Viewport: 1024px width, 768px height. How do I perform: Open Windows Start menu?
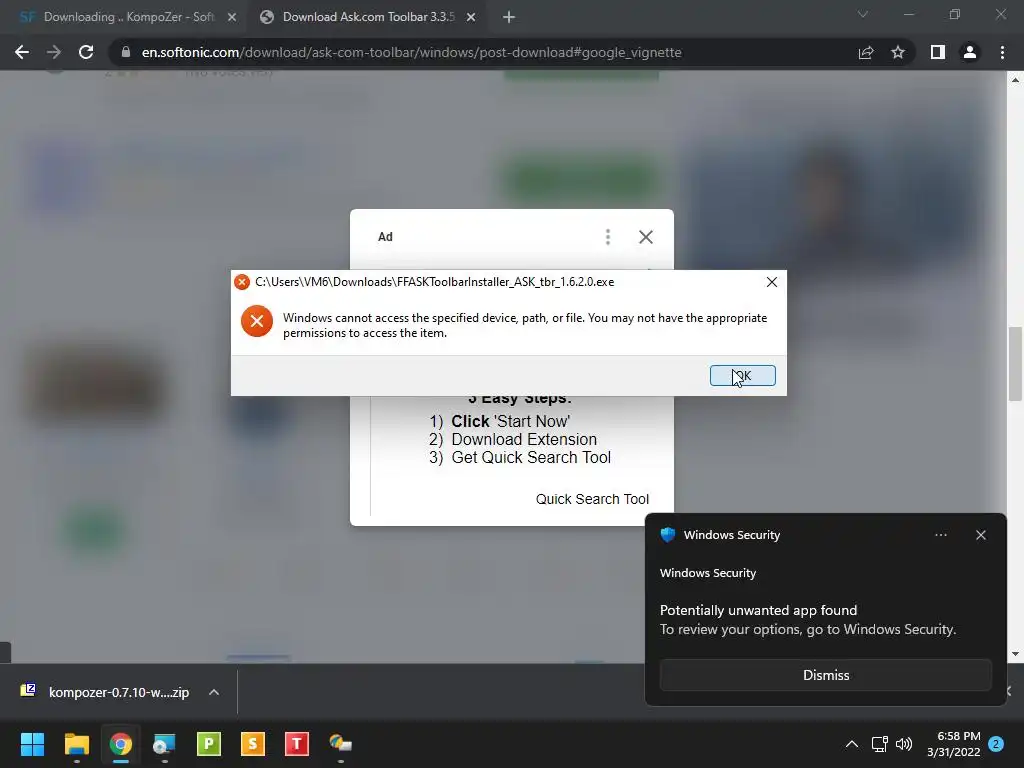coord(32,744)
